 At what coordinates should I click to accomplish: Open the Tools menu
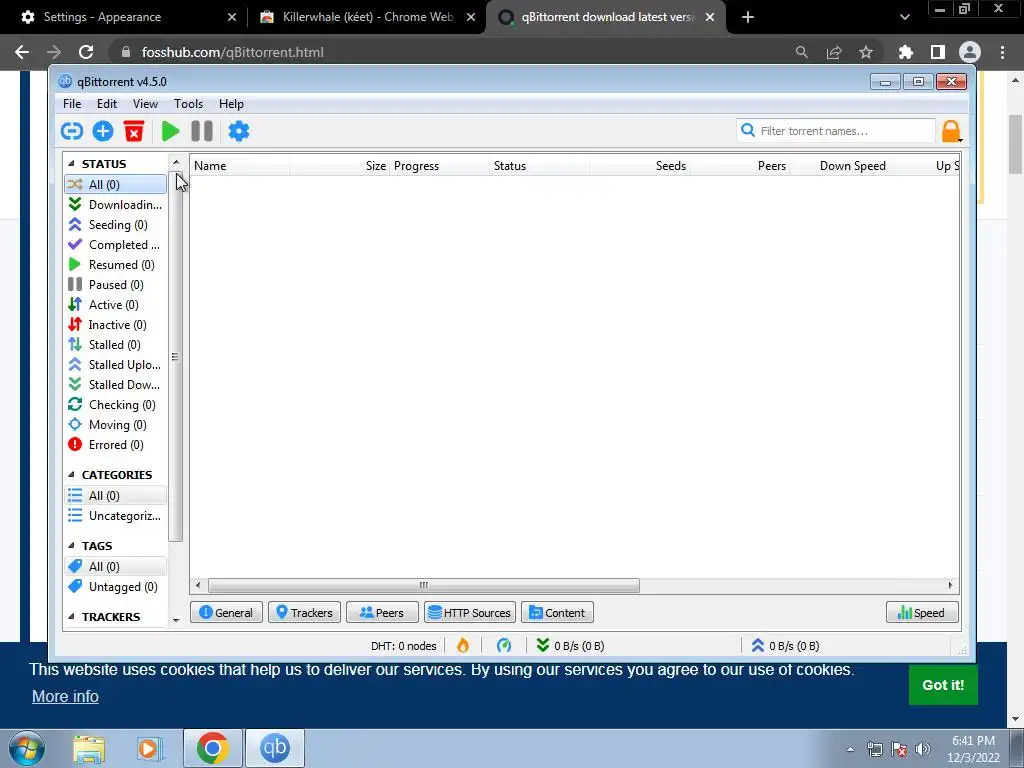pyautogui.click(x=188, y=104)
